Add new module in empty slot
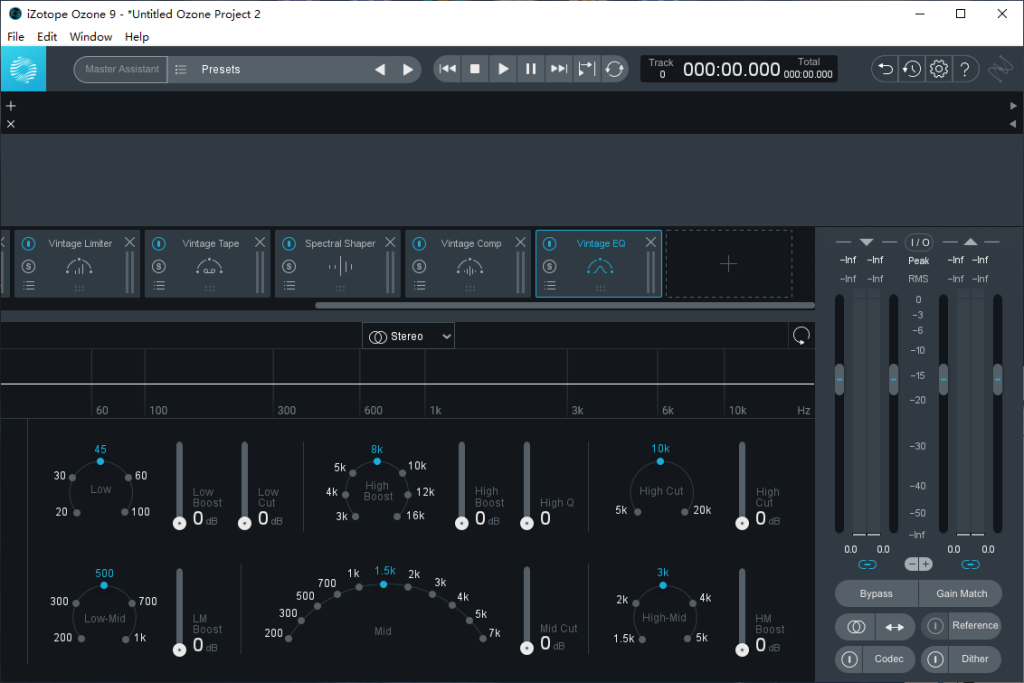This screenshot has width=1024, height=683. point(729,264)
